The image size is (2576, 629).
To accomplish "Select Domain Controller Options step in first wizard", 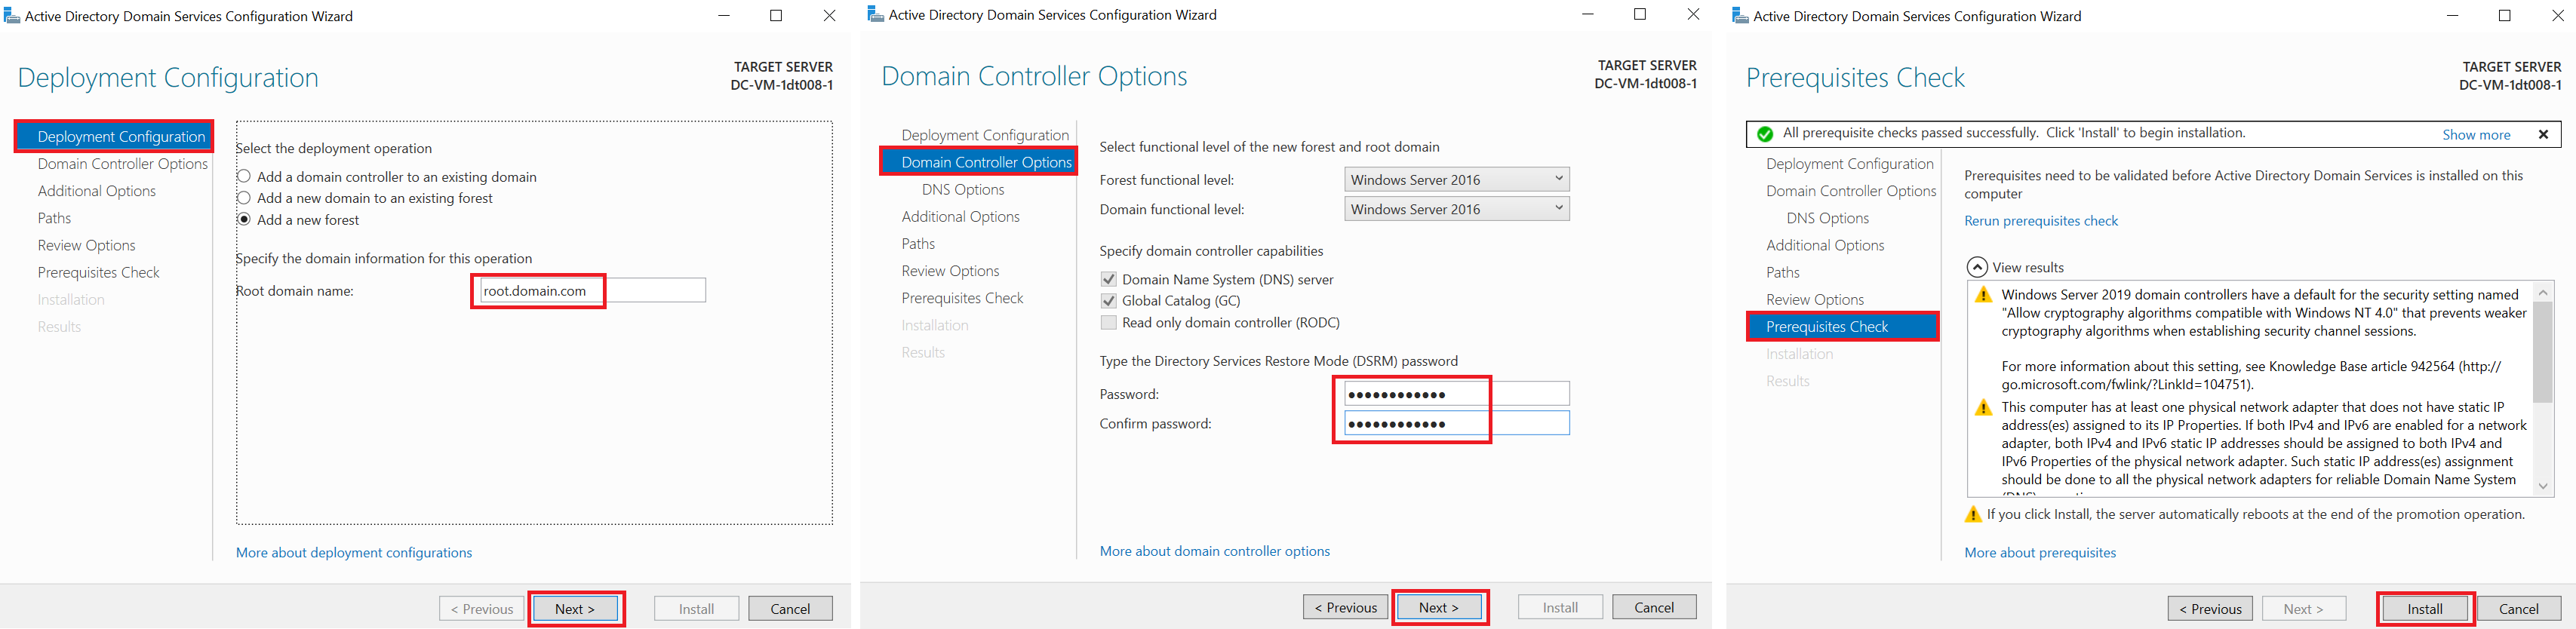I will pyautogui.click(x=123, y=164).
